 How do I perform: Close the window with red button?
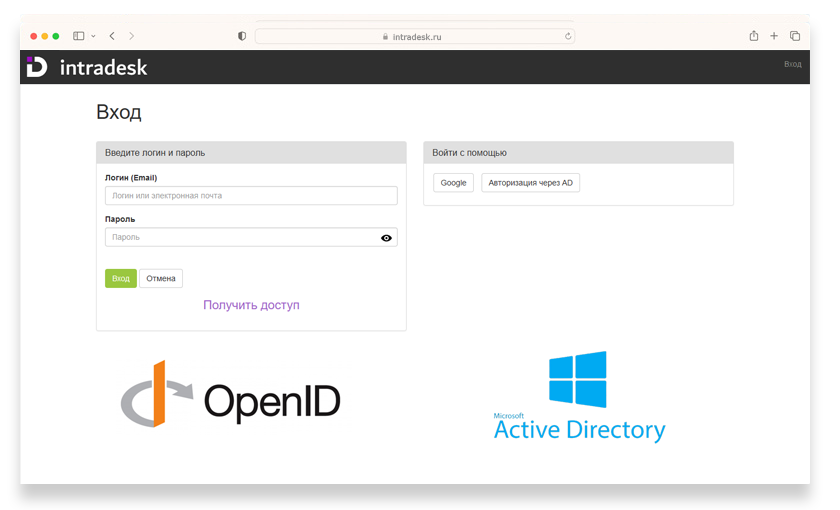coord(34,36)
